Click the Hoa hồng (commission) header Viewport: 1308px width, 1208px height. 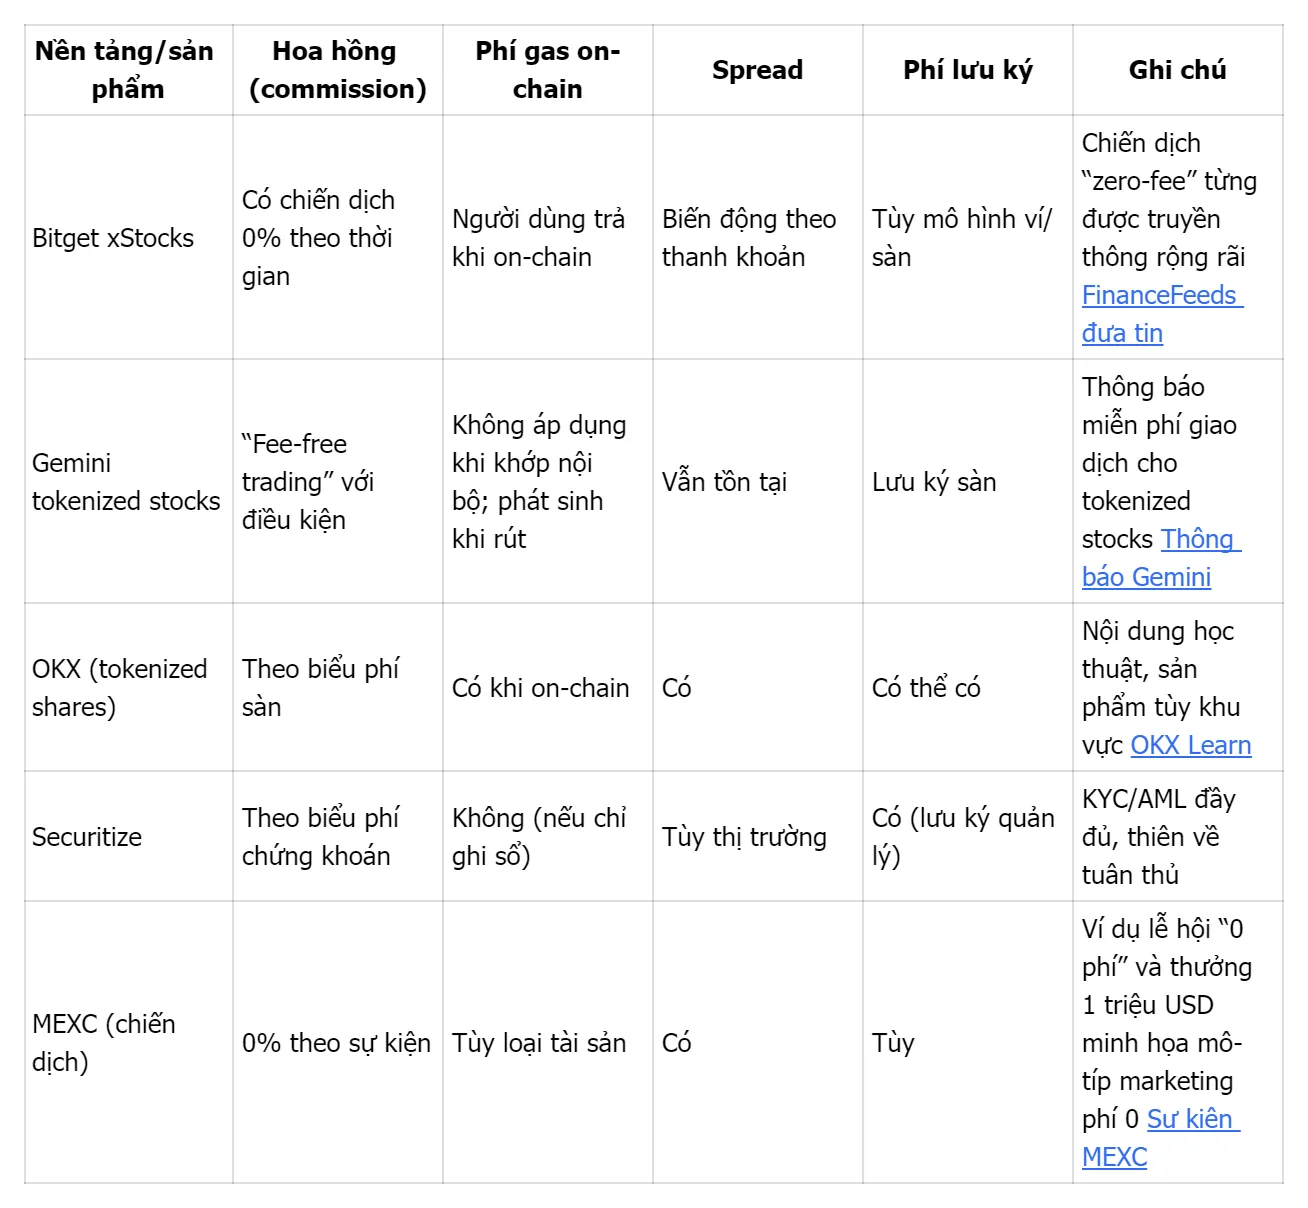point(337,70)
